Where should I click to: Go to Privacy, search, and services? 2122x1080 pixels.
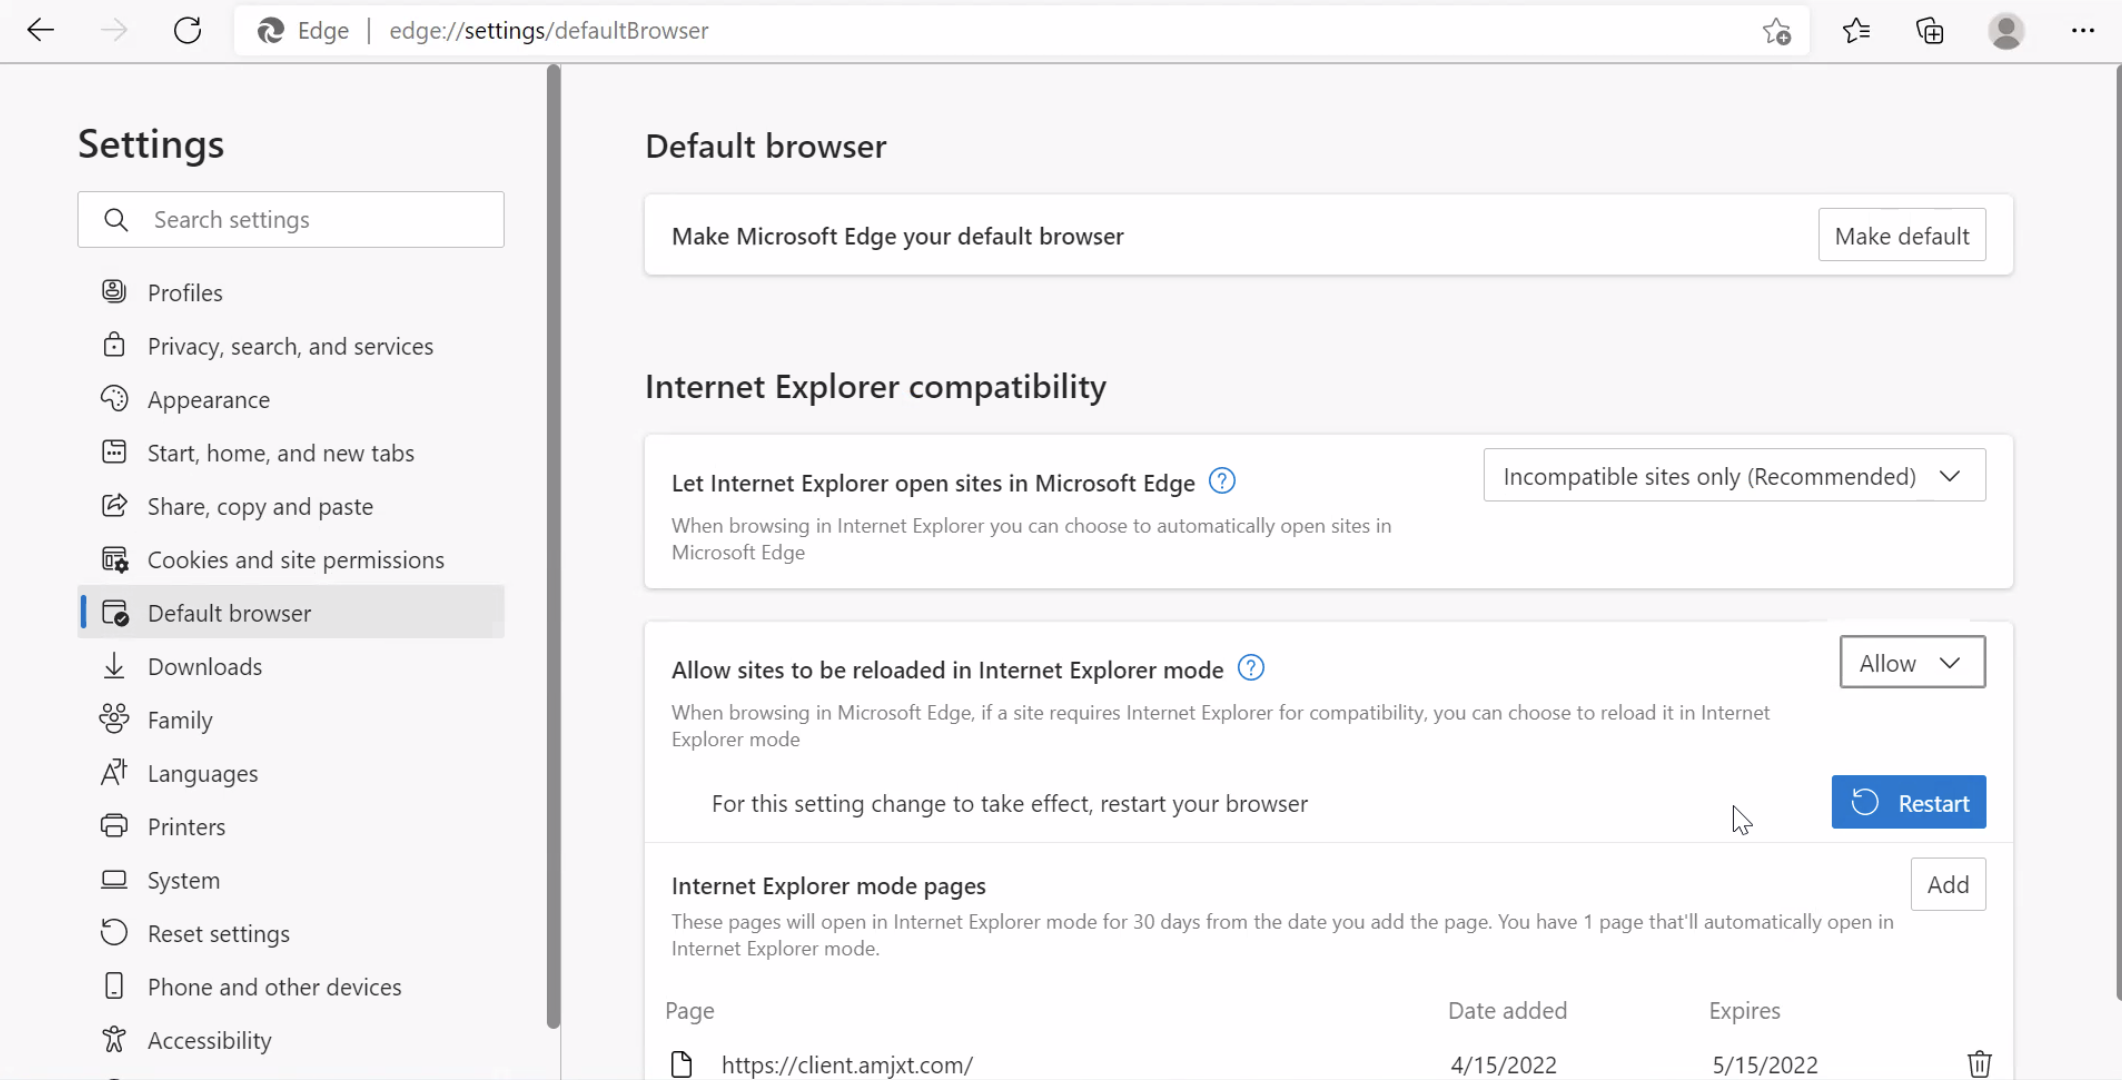click(290, 346)
